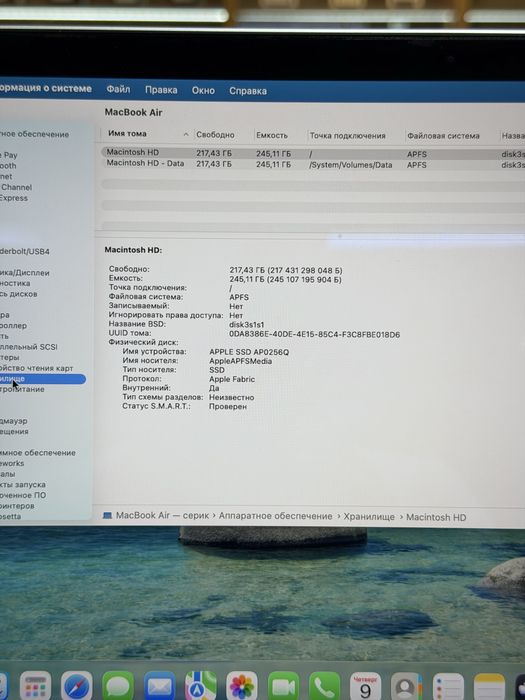Sort by Свободно column header
Screen dimensions: 525x700
pyautogui.click(x=215, y=134)
